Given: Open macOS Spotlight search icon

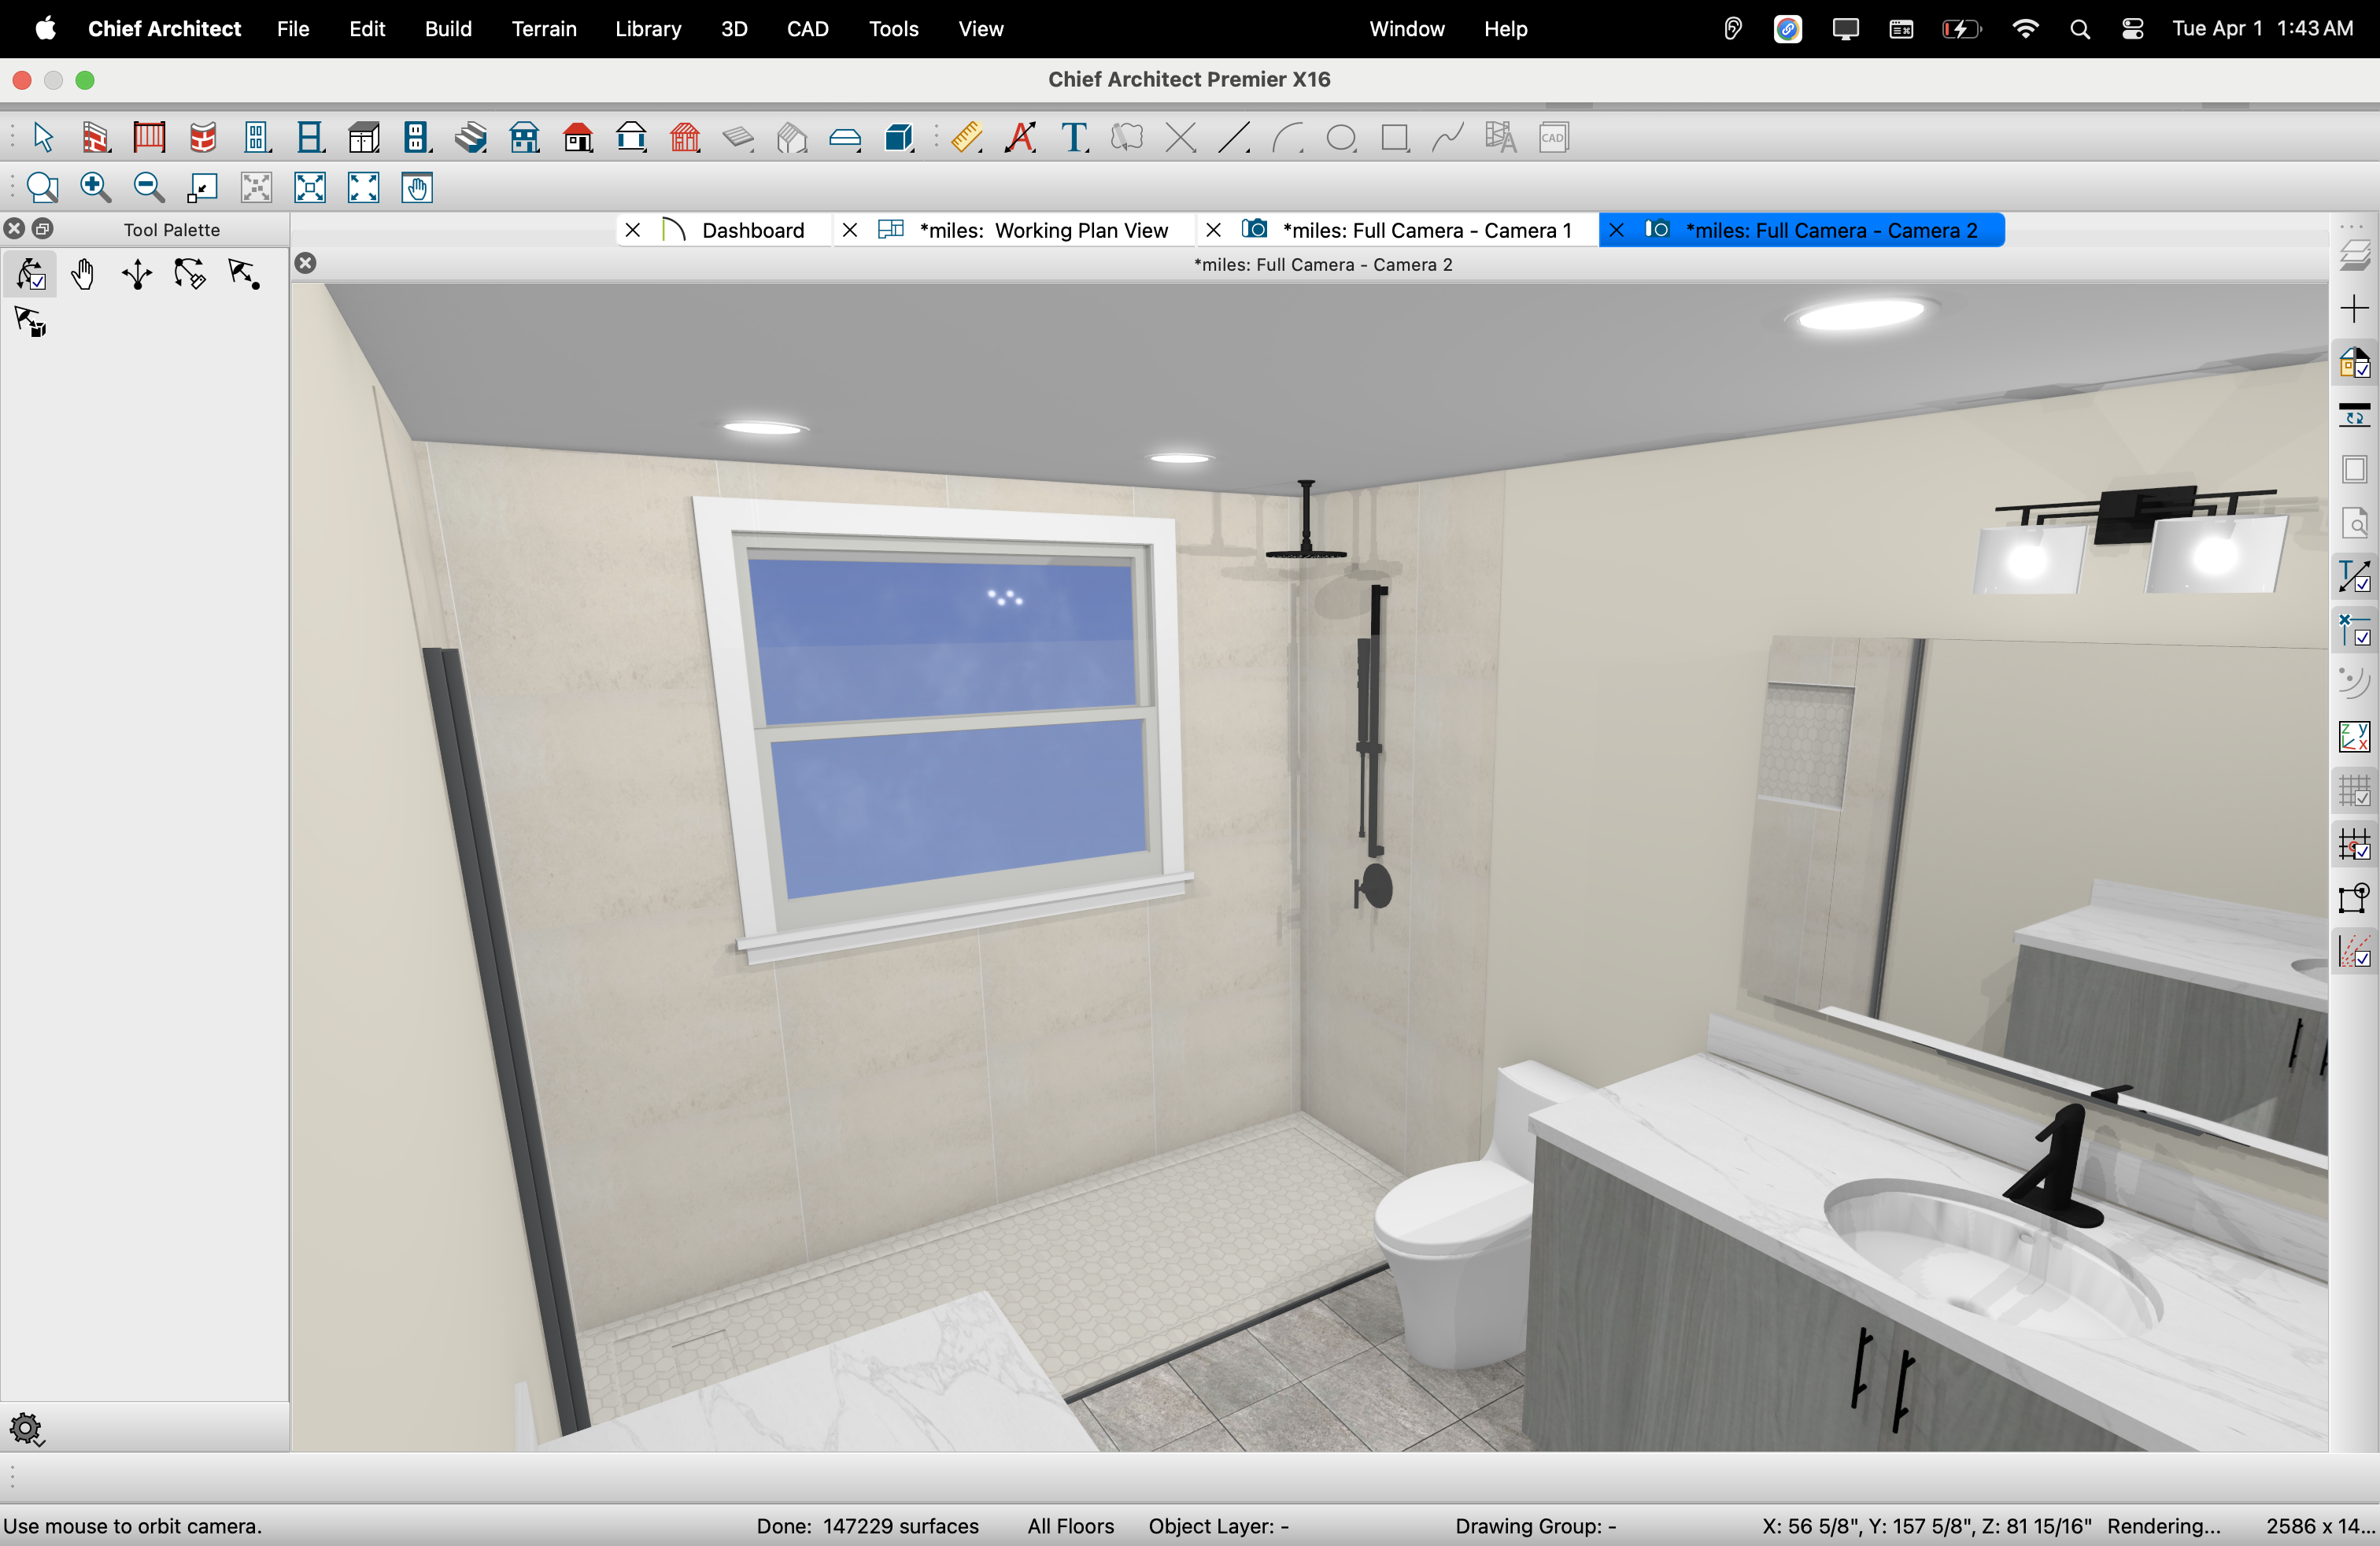Looking at the screenshot, I should point(2080,29).
